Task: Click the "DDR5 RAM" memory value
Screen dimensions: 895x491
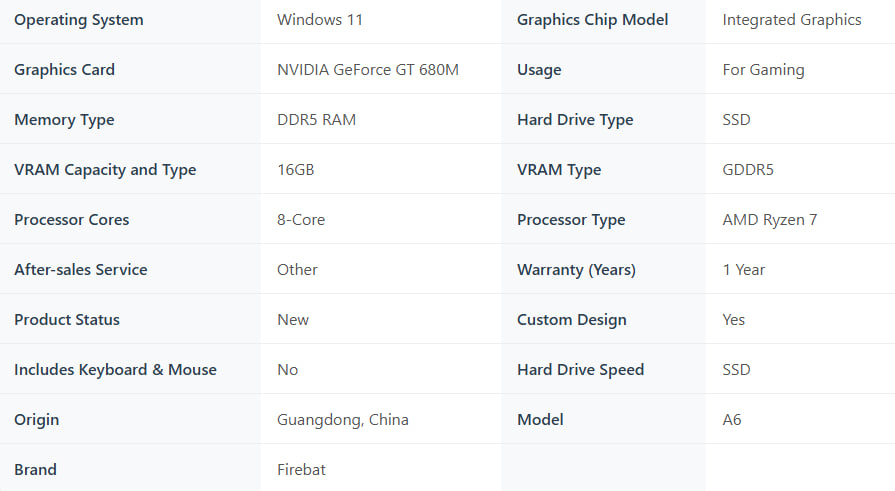Action: point(316,120)
